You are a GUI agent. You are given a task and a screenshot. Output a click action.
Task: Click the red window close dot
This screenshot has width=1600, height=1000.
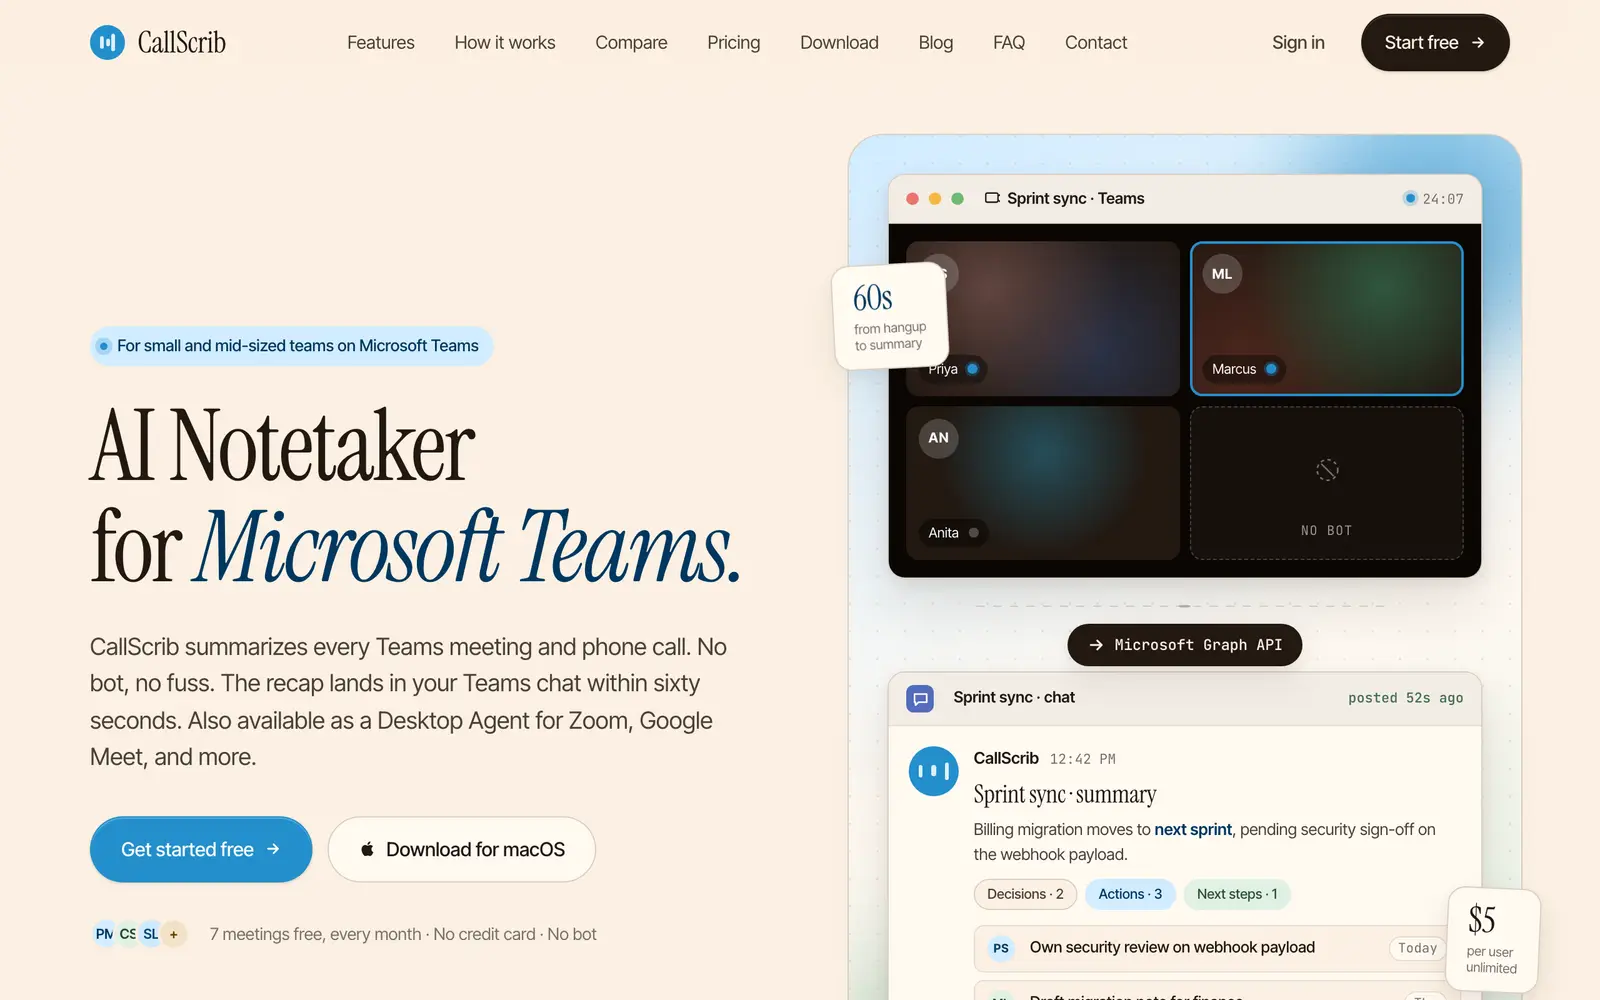tap(912, 199)
